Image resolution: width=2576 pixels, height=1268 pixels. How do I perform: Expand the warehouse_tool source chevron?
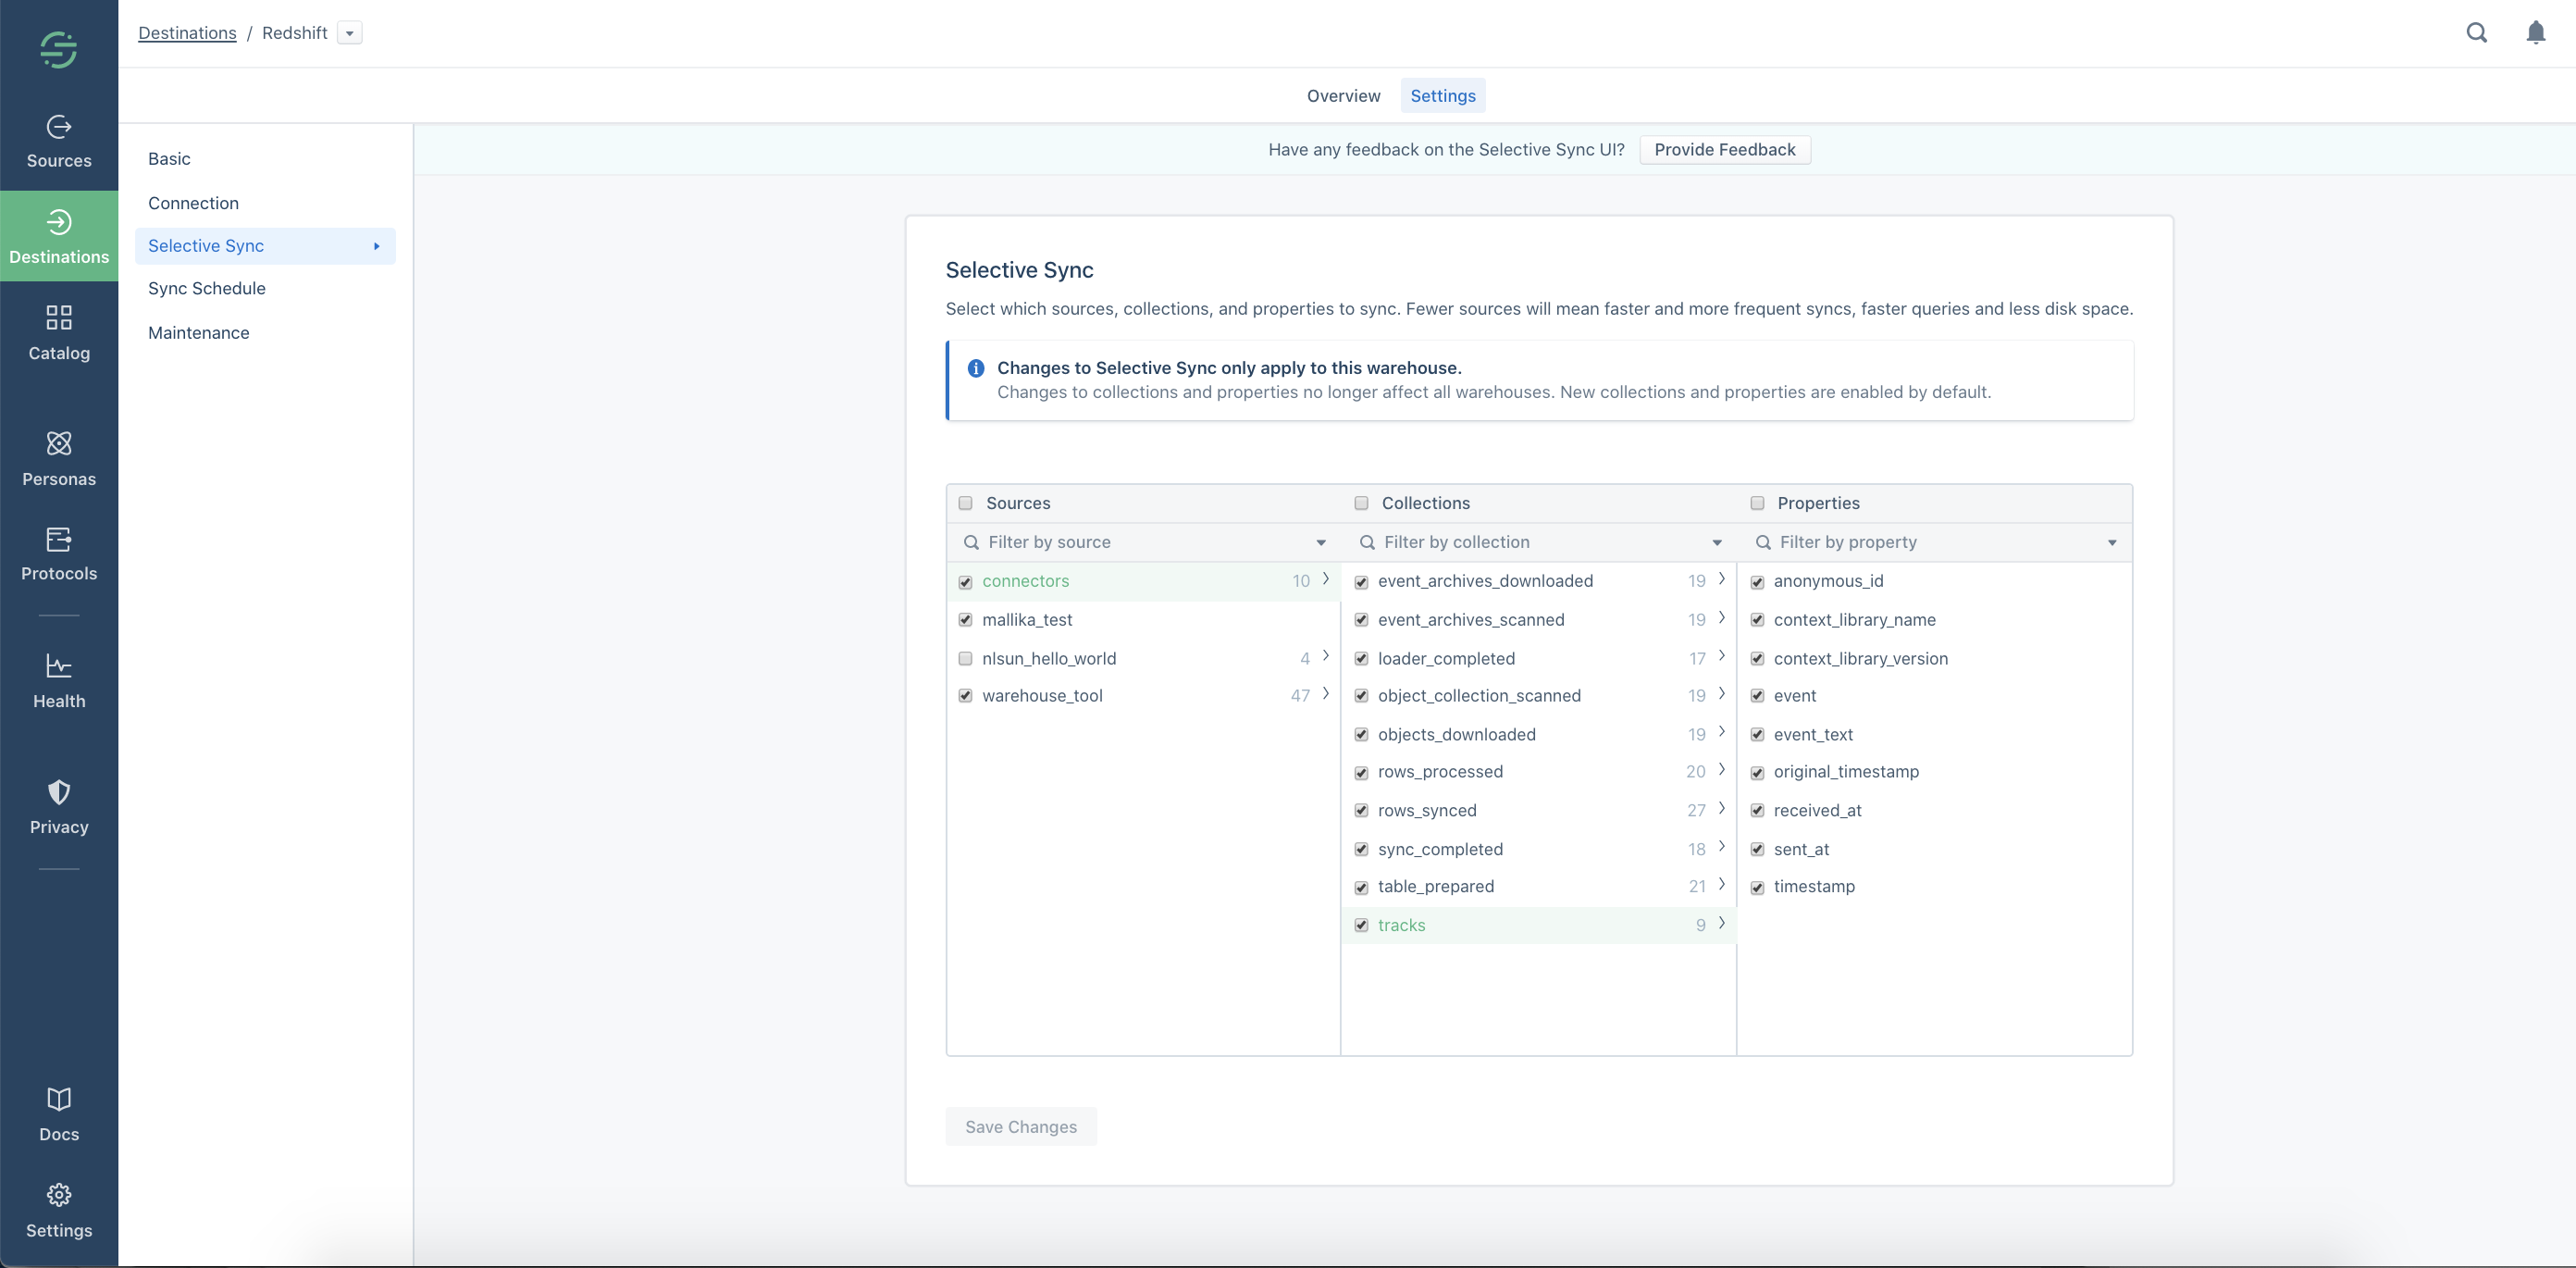pos(1326,694)
